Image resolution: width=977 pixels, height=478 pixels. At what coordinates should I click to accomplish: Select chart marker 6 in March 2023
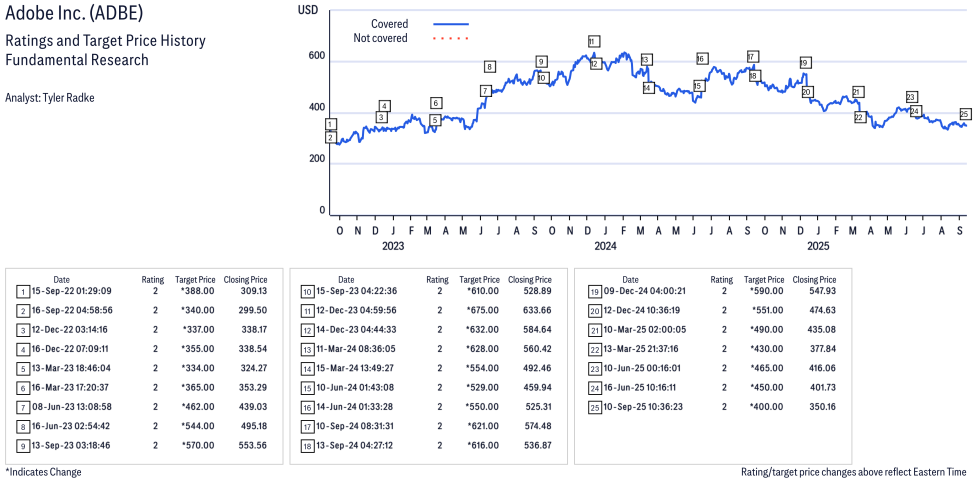click(436, 103)
